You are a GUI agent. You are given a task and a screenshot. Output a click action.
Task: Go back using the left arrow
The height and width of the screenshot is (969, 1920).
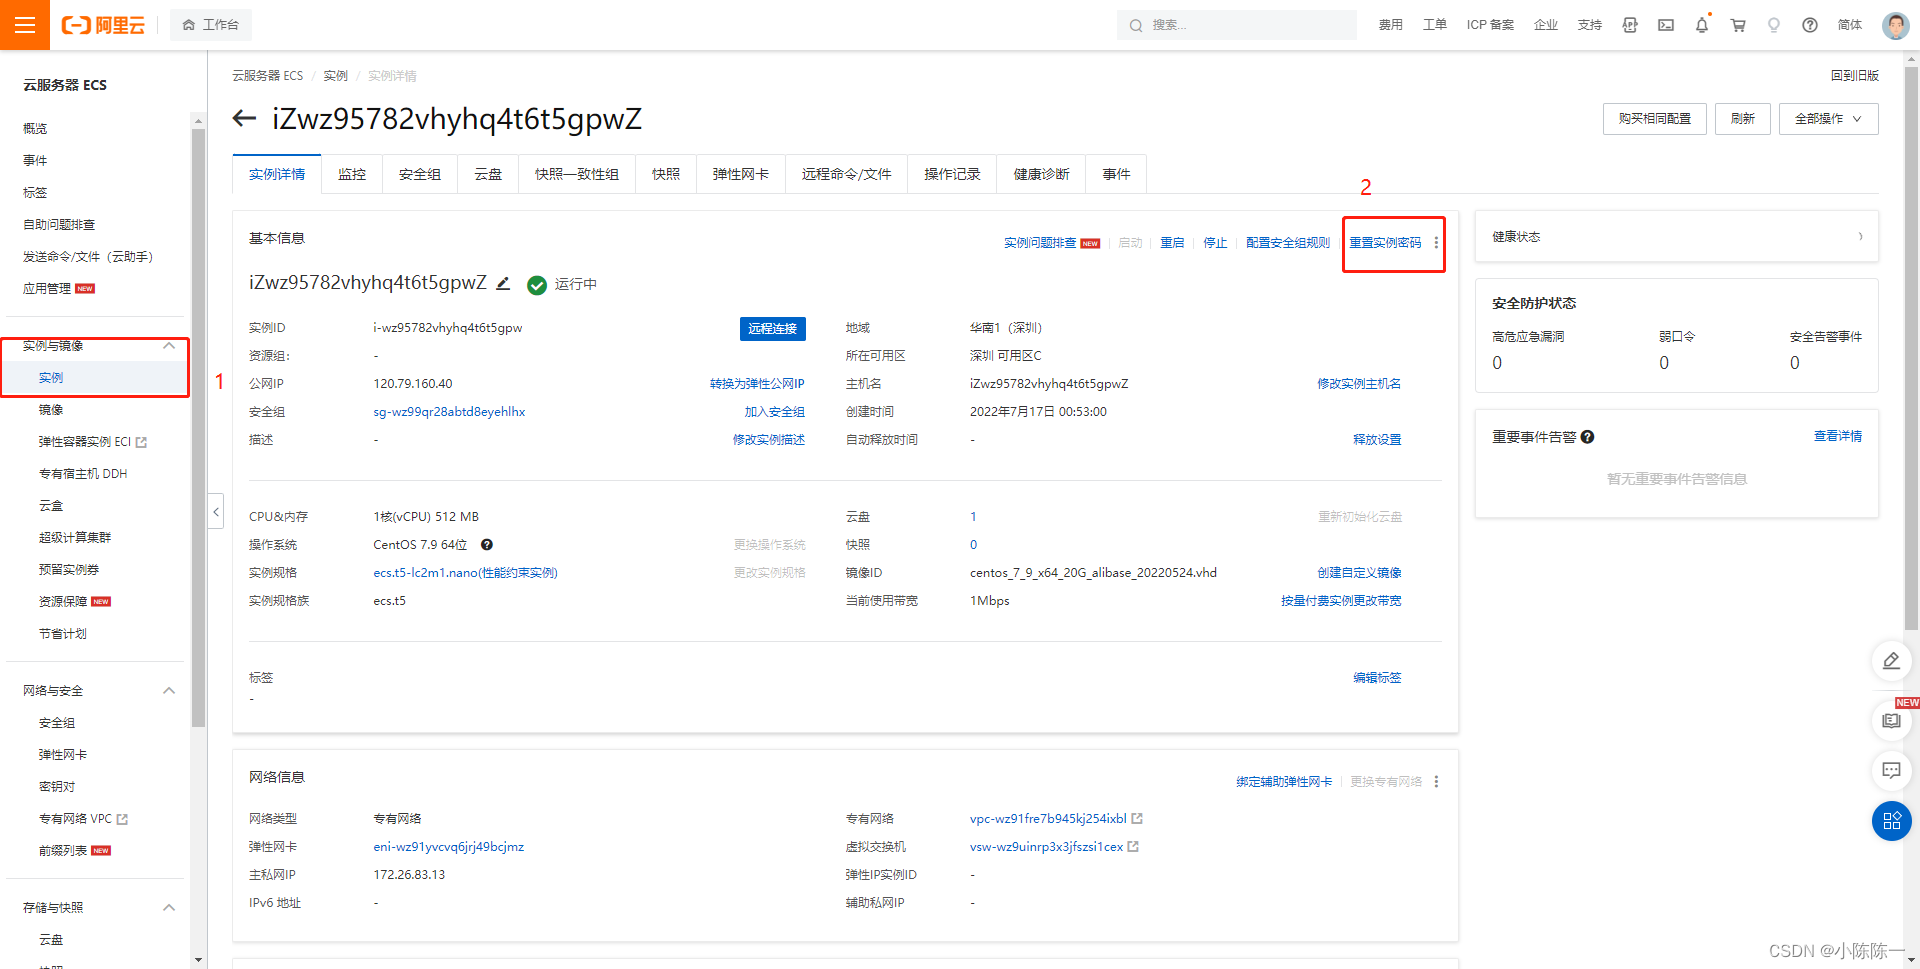(244, 119)
